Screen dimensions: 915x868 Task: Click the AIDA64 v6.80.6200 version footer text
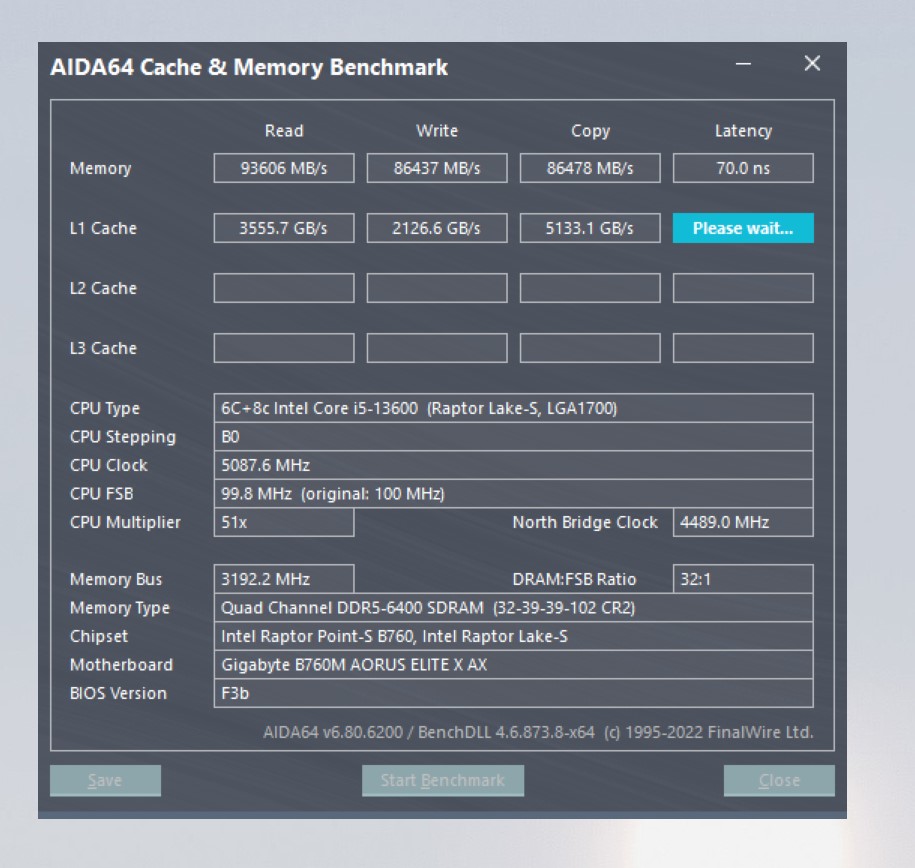(x=537, y=732)
